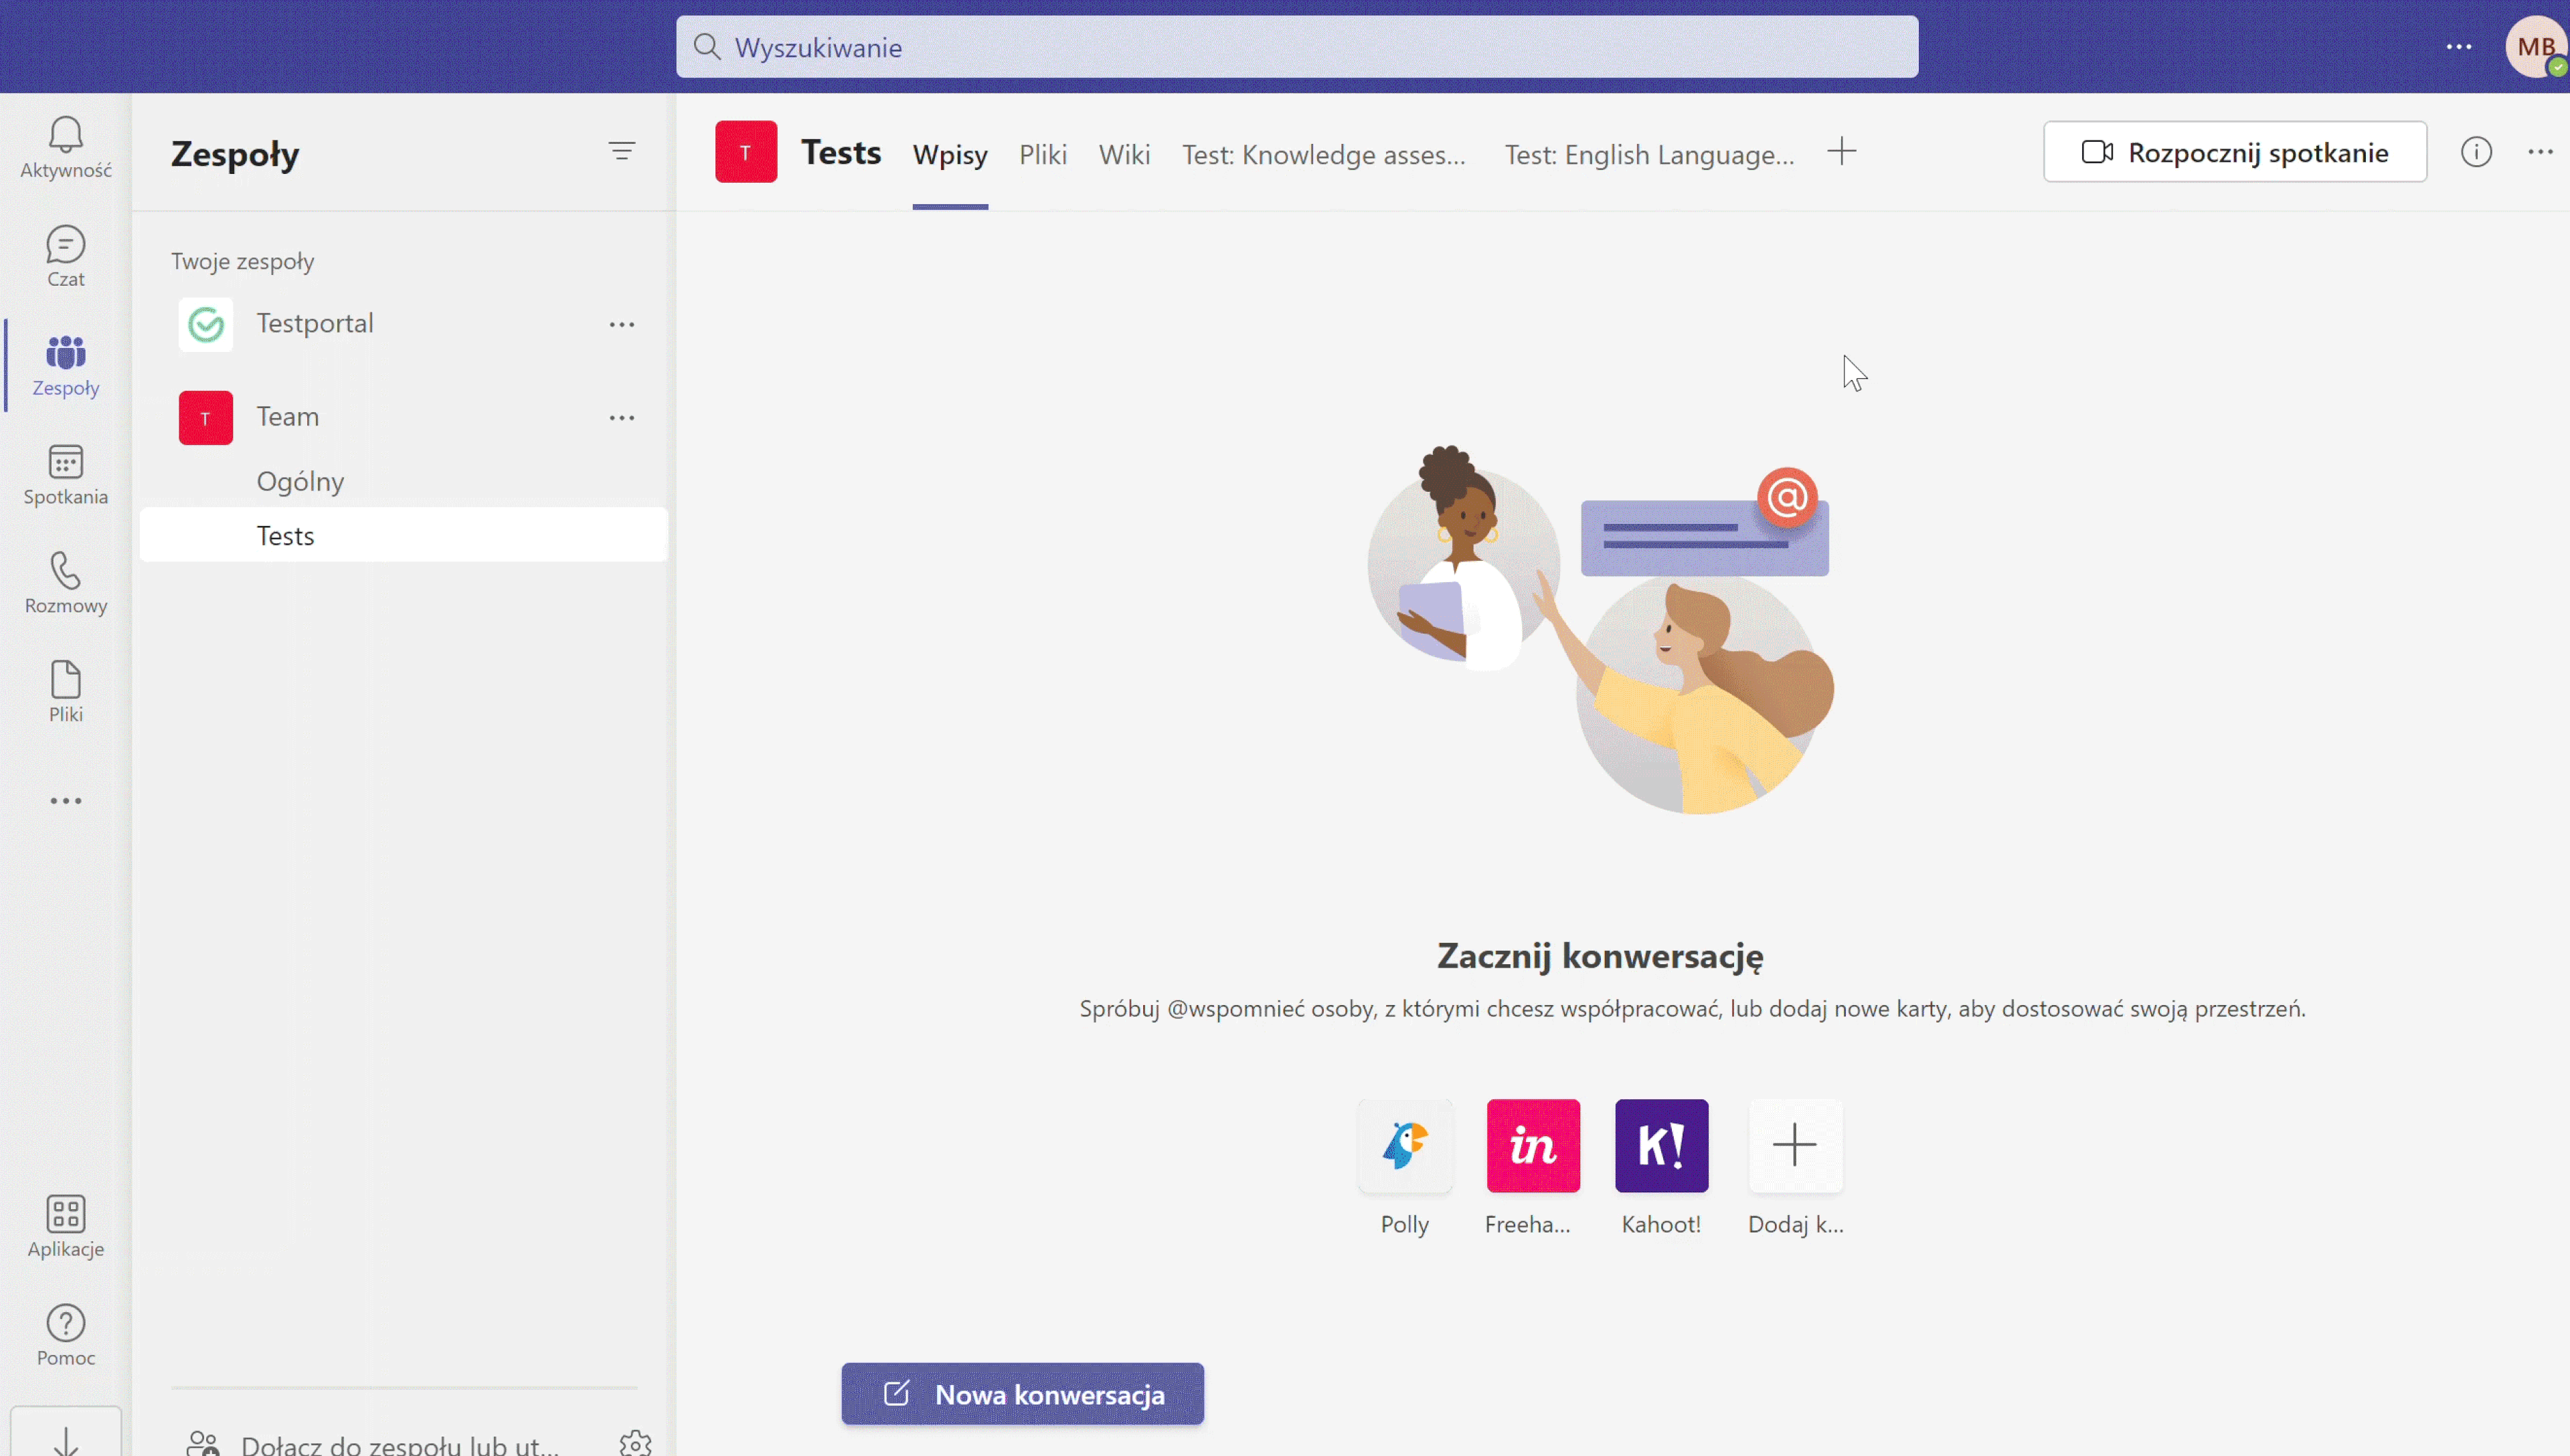Image resolution: width=2570 pixels, height=1456 pixels.
Task: Open Test: Knowledge asses... tab
Action: click(1324, 155)
